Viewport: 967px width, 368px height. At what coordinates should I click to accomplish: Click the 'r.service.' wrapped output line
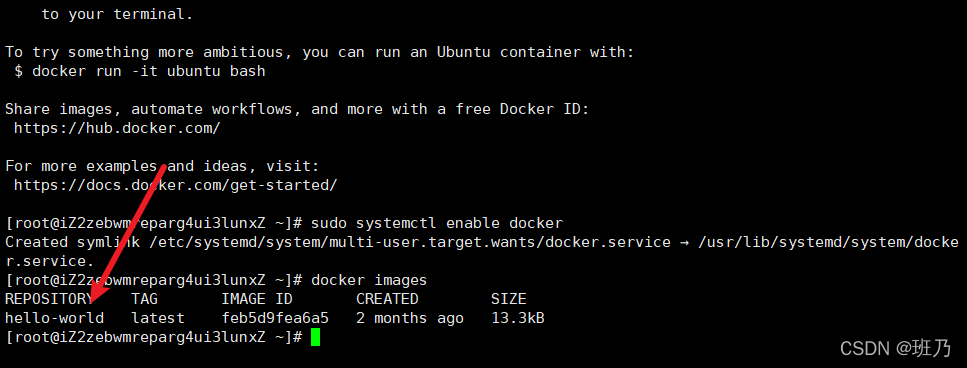pyautogui.click(x=49, y=261)
